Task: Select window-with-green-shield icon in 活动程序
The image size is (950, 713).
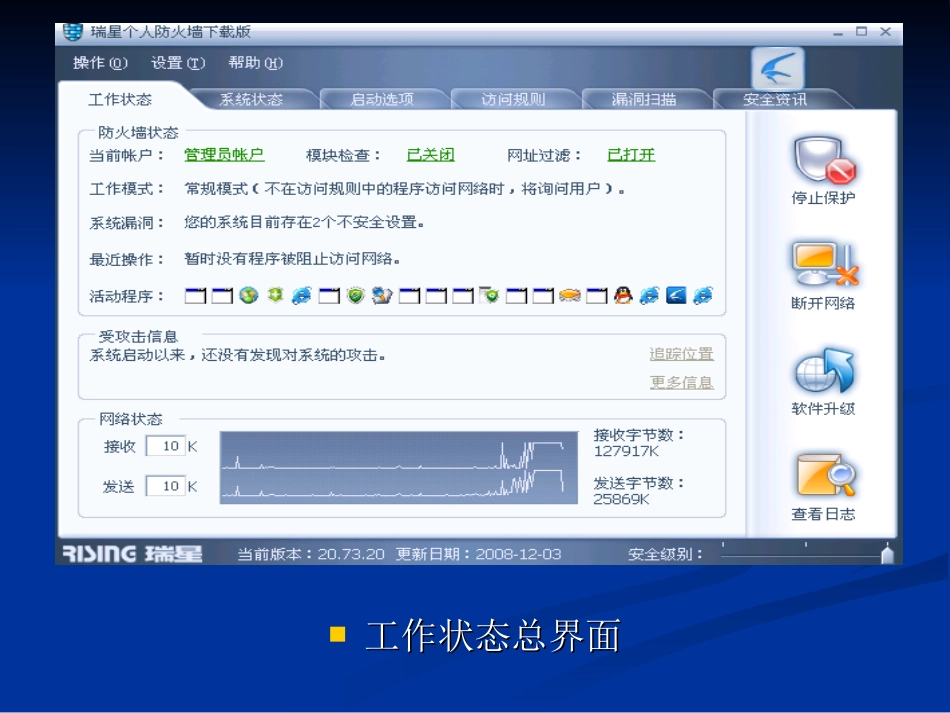Action: 489,296
